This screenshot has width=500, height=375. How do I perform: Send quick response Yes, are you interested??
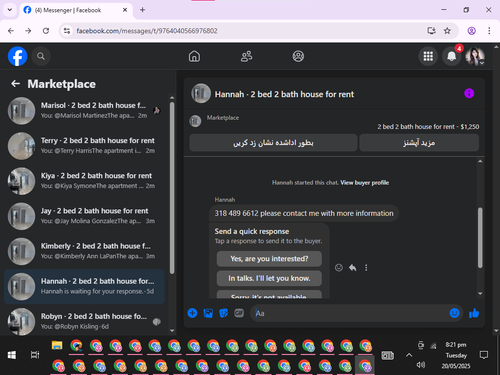269,259
